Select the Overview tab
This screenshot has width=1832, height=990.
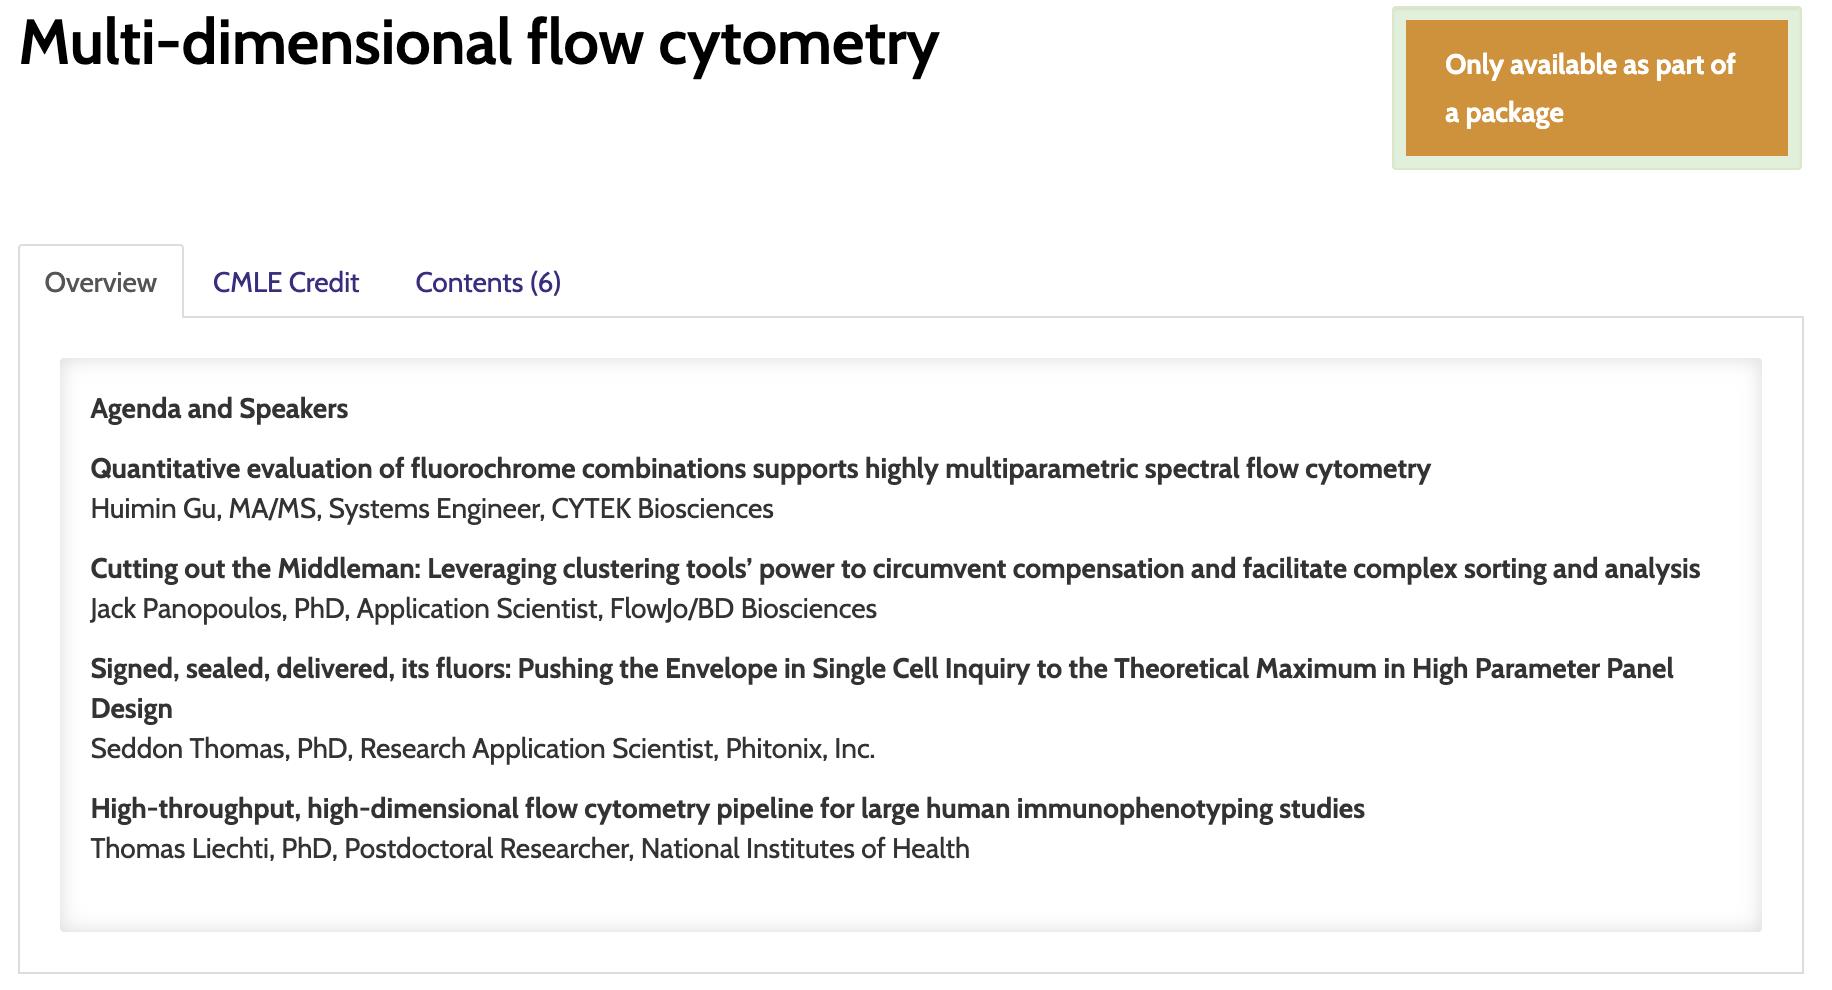point(101,282)
